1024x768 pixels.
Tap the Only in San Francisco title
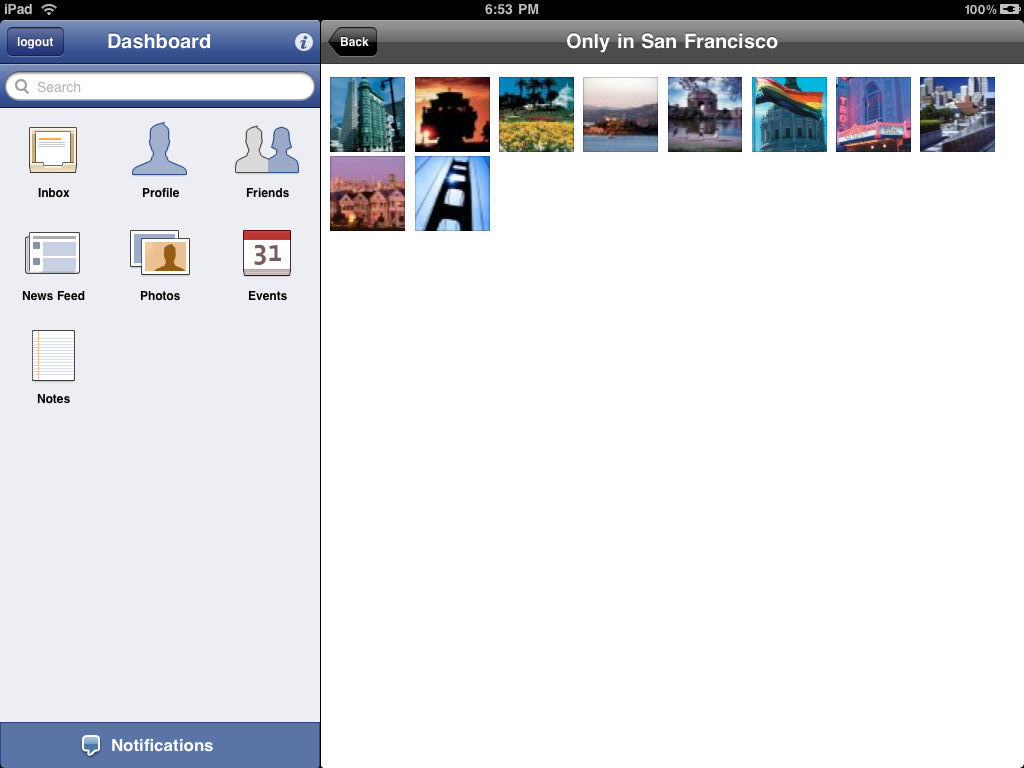tap(672, 41)
